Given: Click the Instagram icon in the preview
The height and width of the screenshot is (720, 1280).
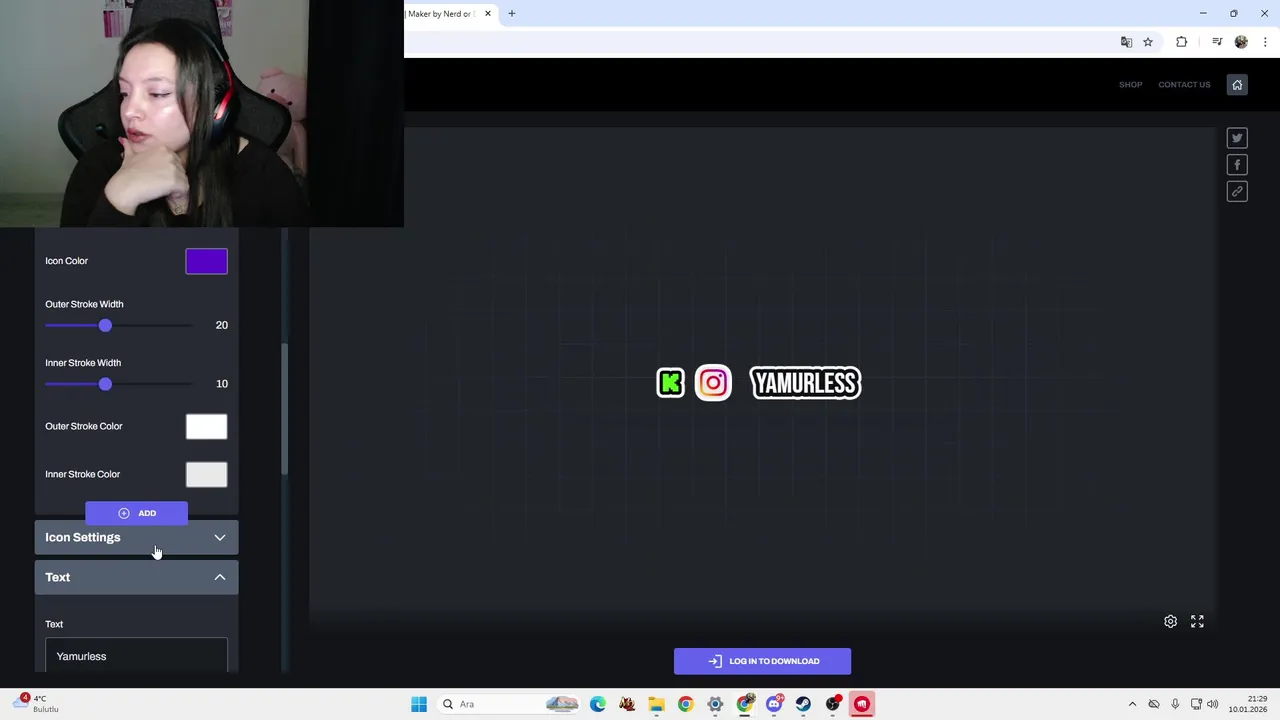Looking at the screenshot, I should tap(713, 382).
